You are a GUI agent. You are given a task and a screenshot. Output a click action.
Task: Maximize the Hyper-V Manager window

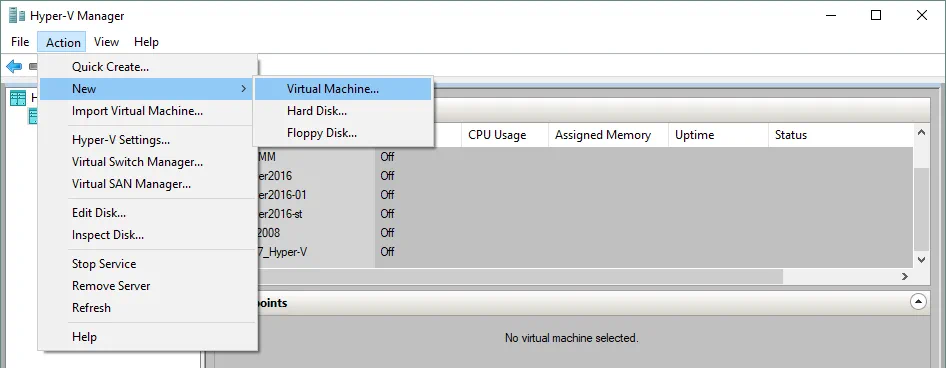876,16
